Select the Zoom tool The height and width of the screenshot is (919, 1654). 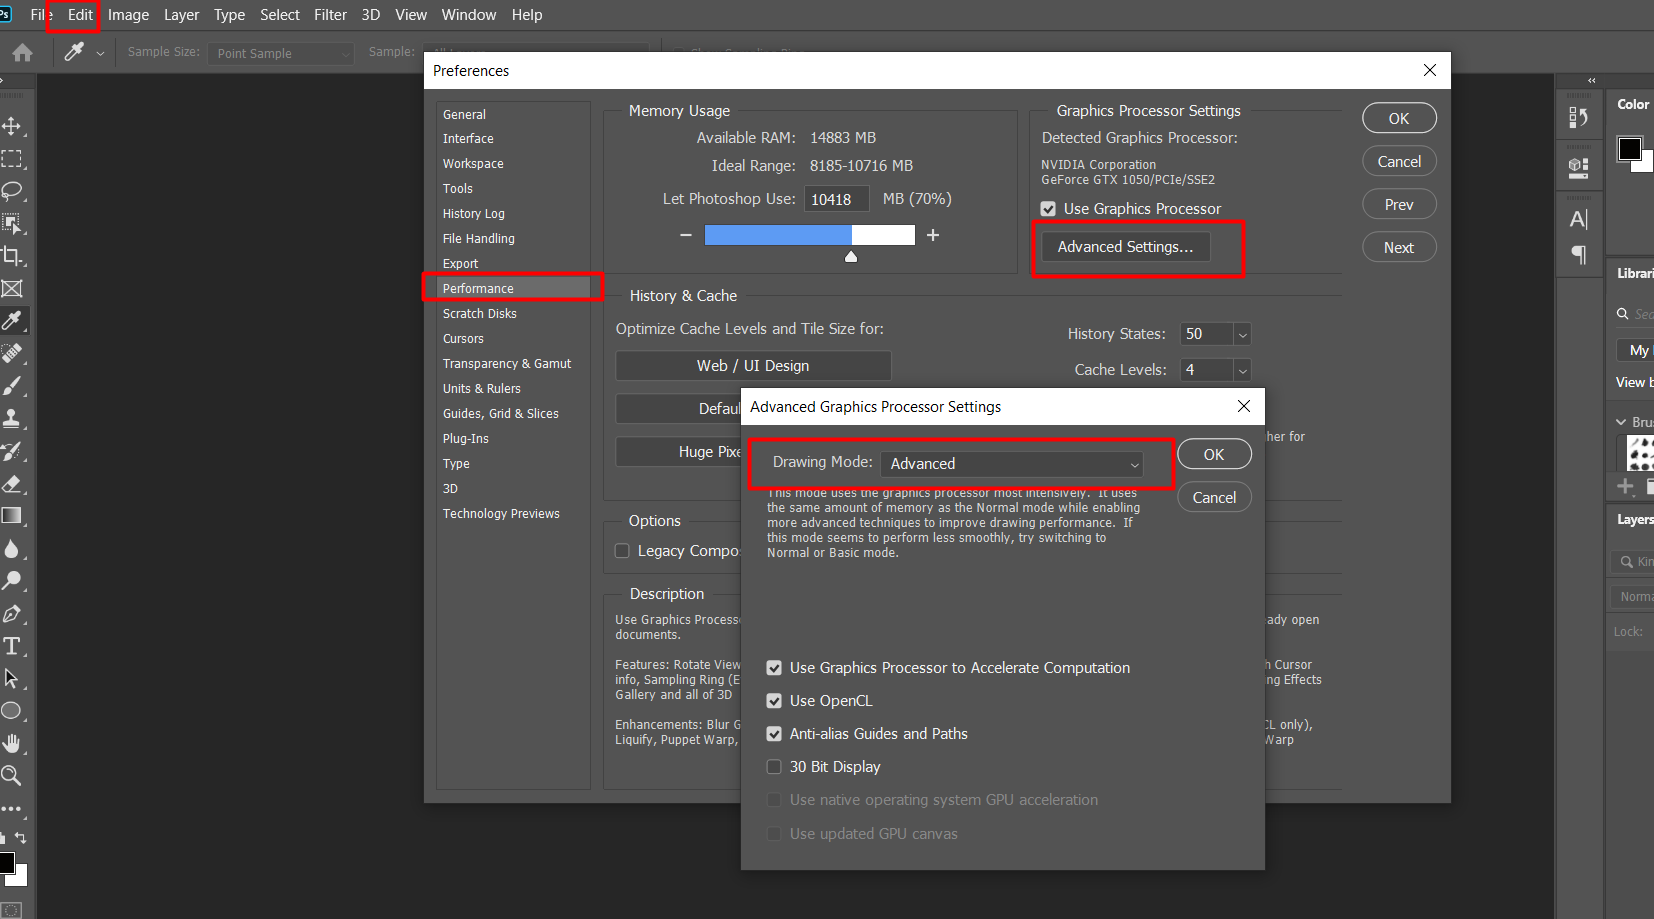pyautogui.click(x=14, y=776)
